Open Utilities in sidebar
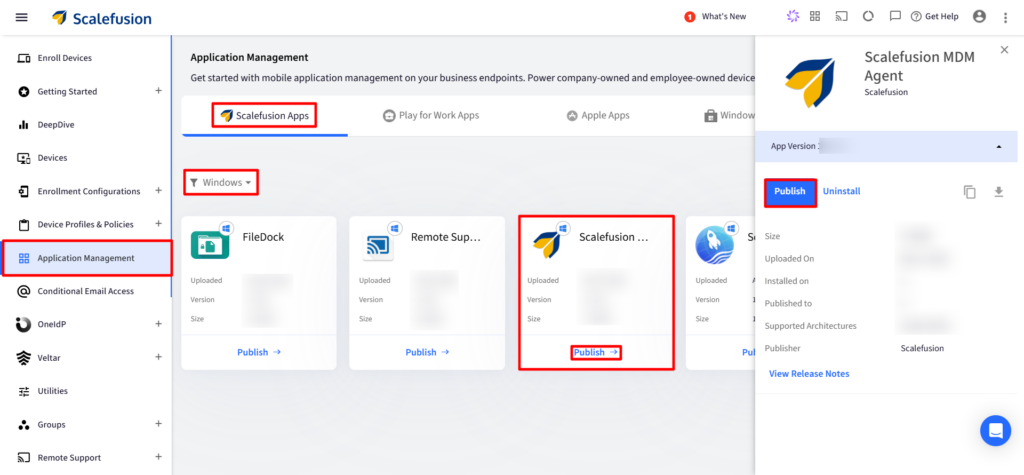This screenshot has height=475, width=1024. 52,391
